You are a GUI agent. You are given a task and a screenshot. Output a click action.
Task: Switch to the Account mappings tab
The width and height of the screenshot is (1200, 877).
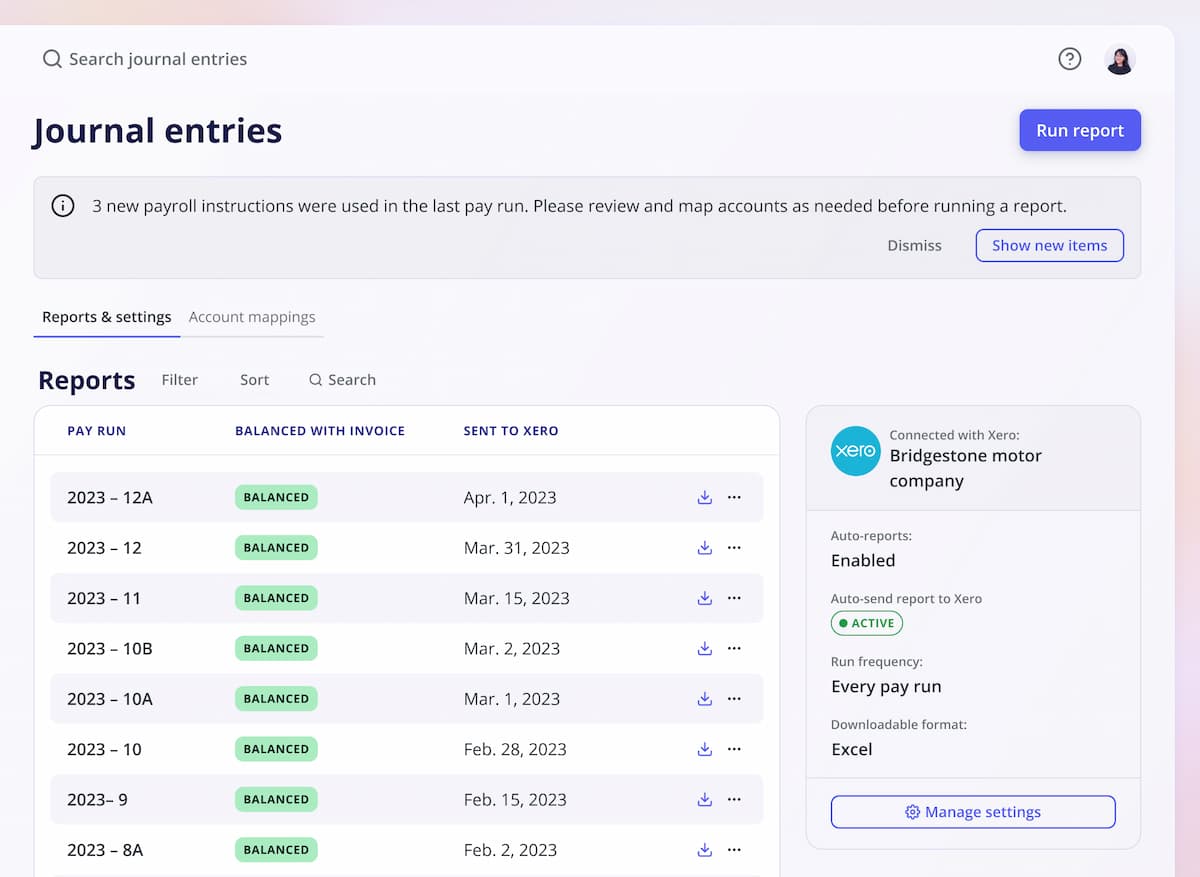[x=252, y=317]
